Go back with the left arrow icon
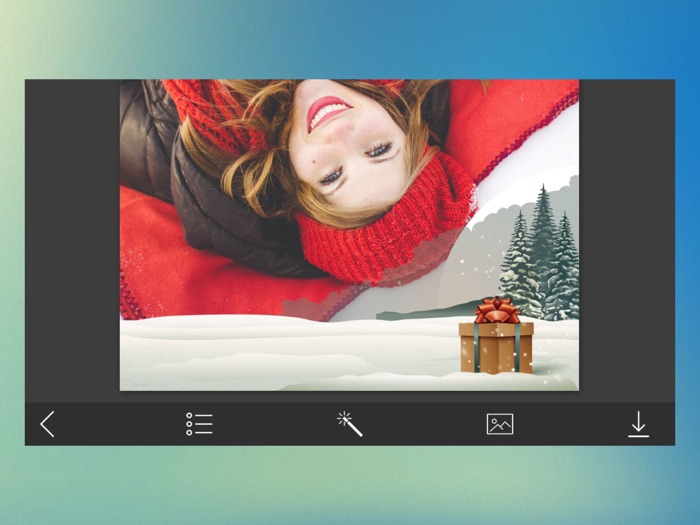Screen dimensions: 700x525 [x=47, y=424]
